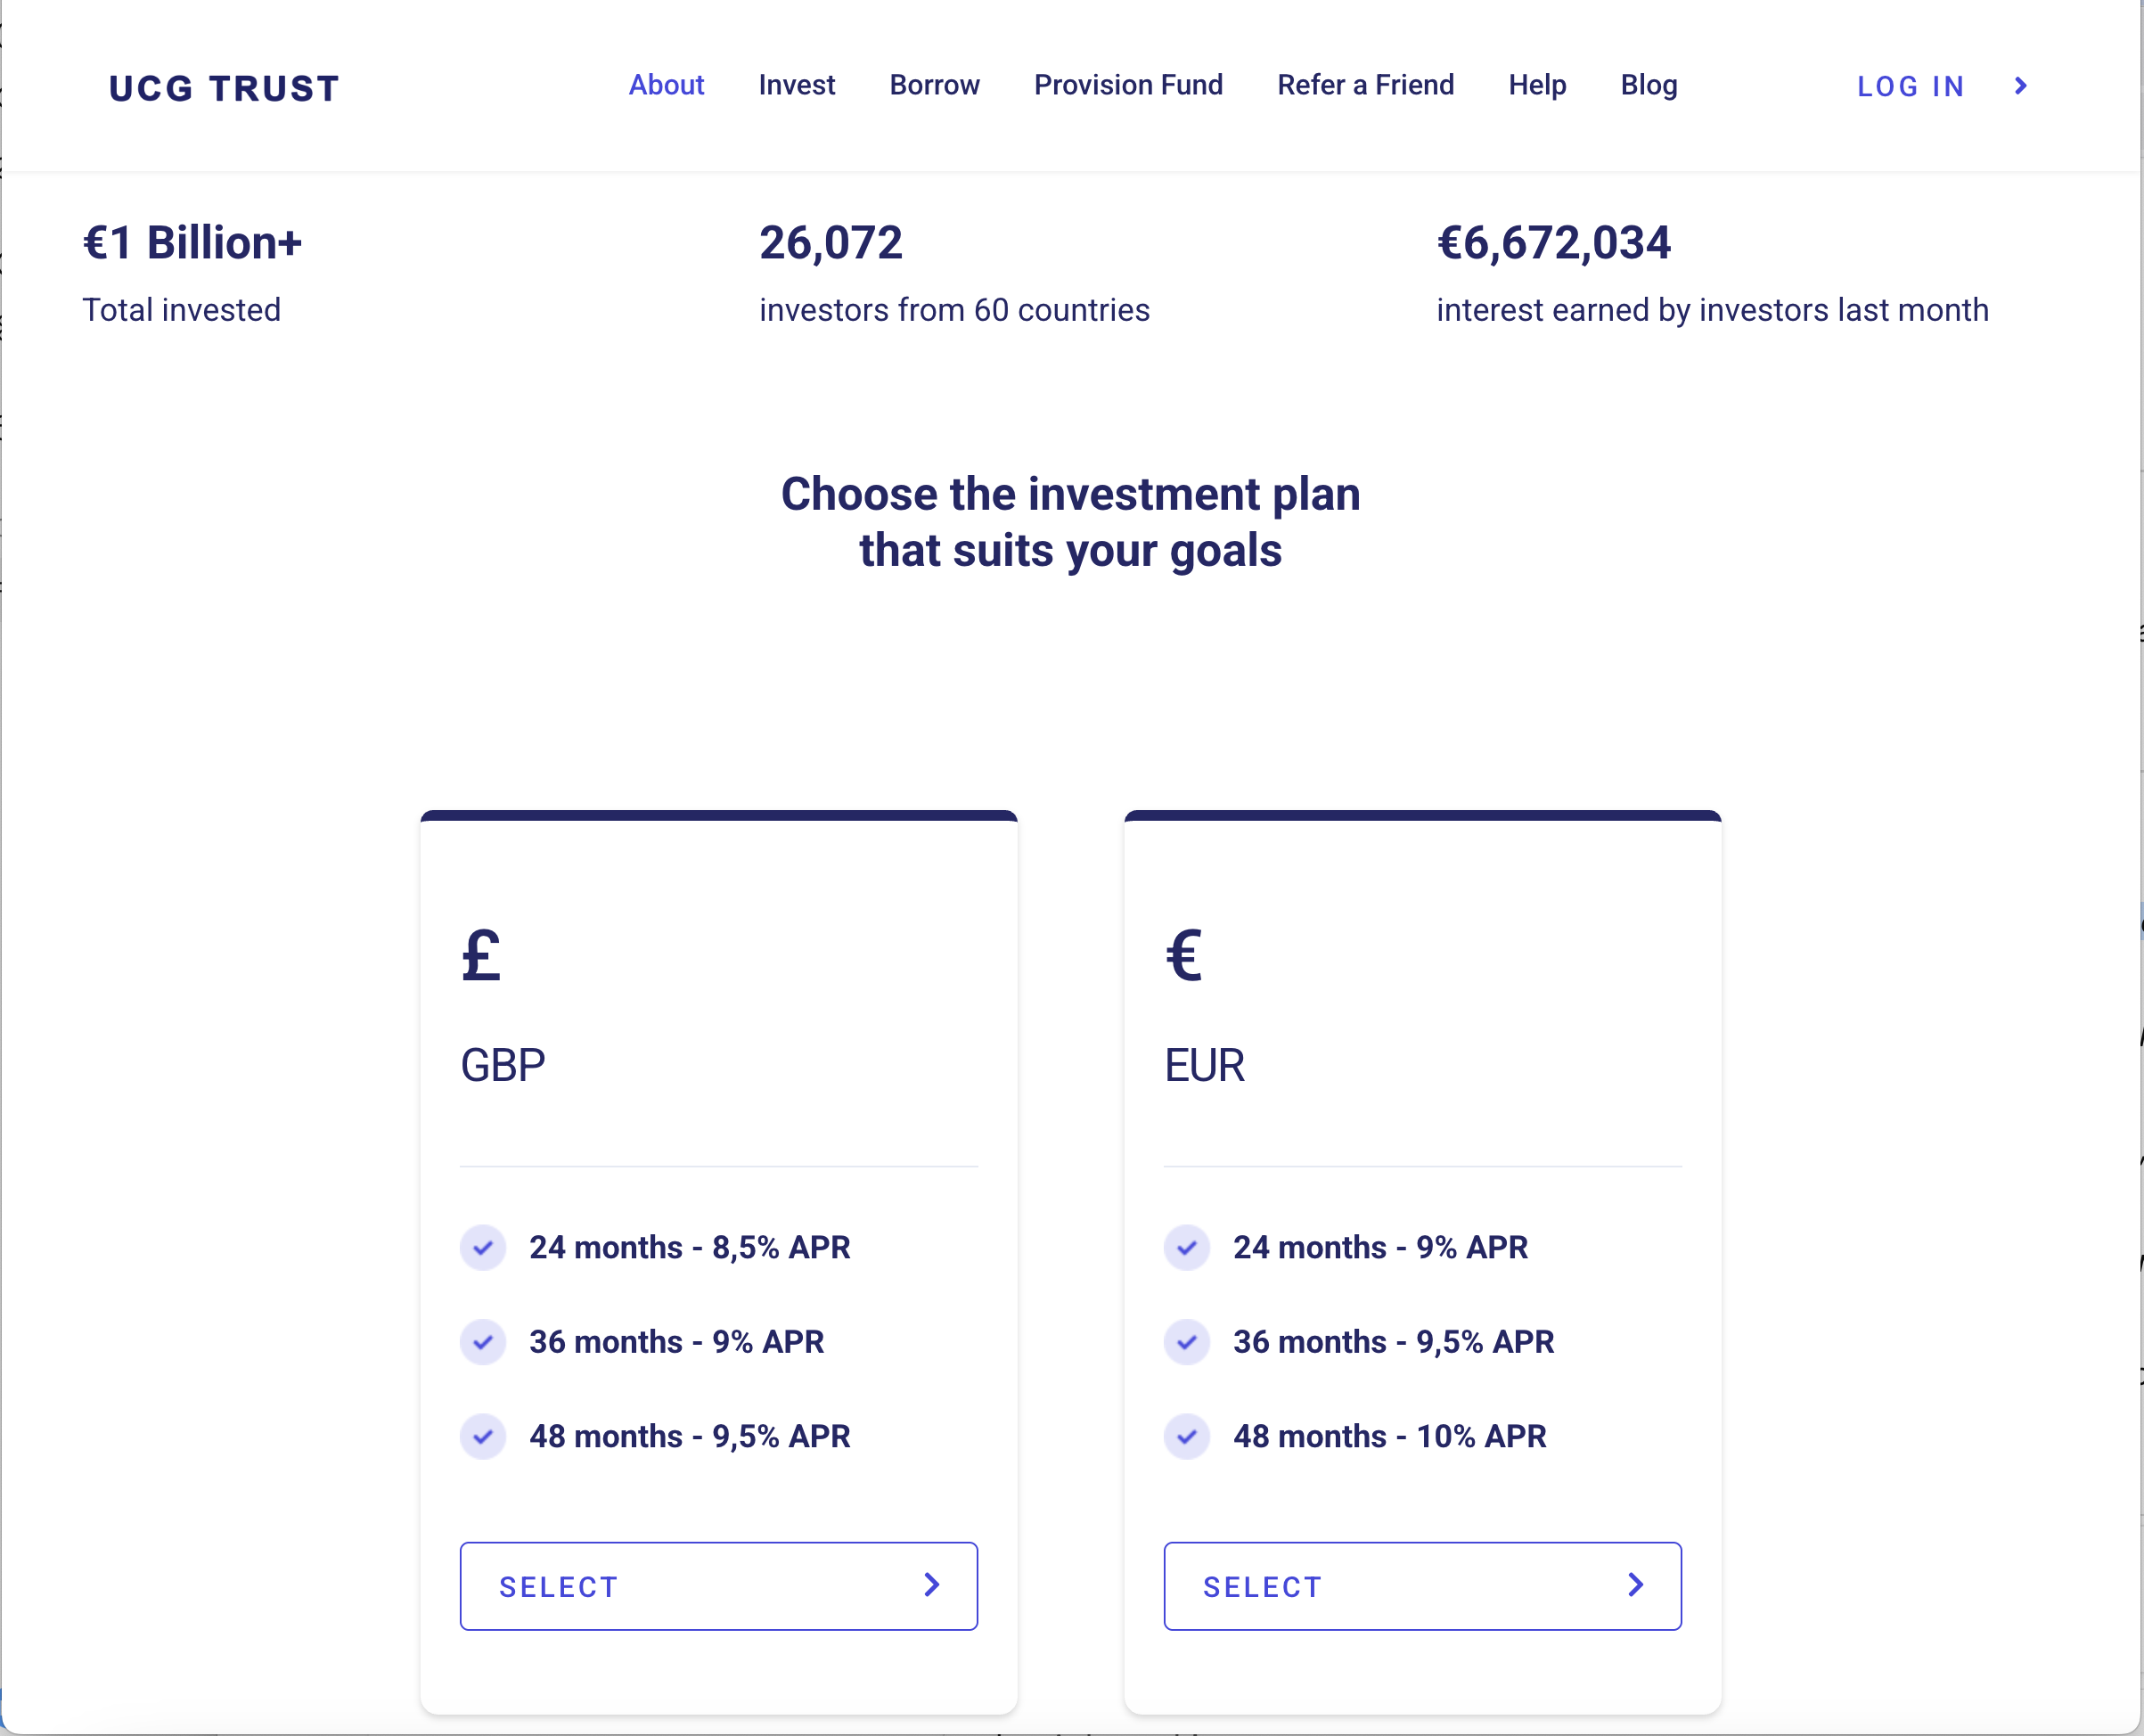
Task: Open the Blog page
Action: [1648, 85]
